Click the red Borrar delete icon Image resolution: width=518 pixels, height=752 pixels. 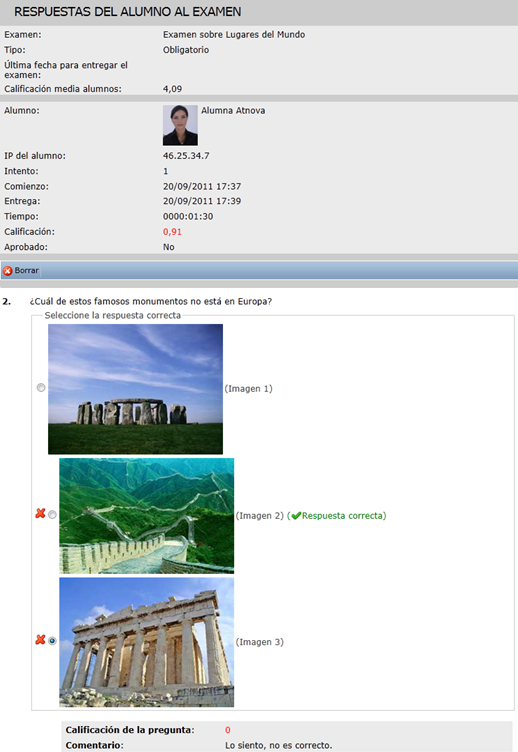[8, 271]
